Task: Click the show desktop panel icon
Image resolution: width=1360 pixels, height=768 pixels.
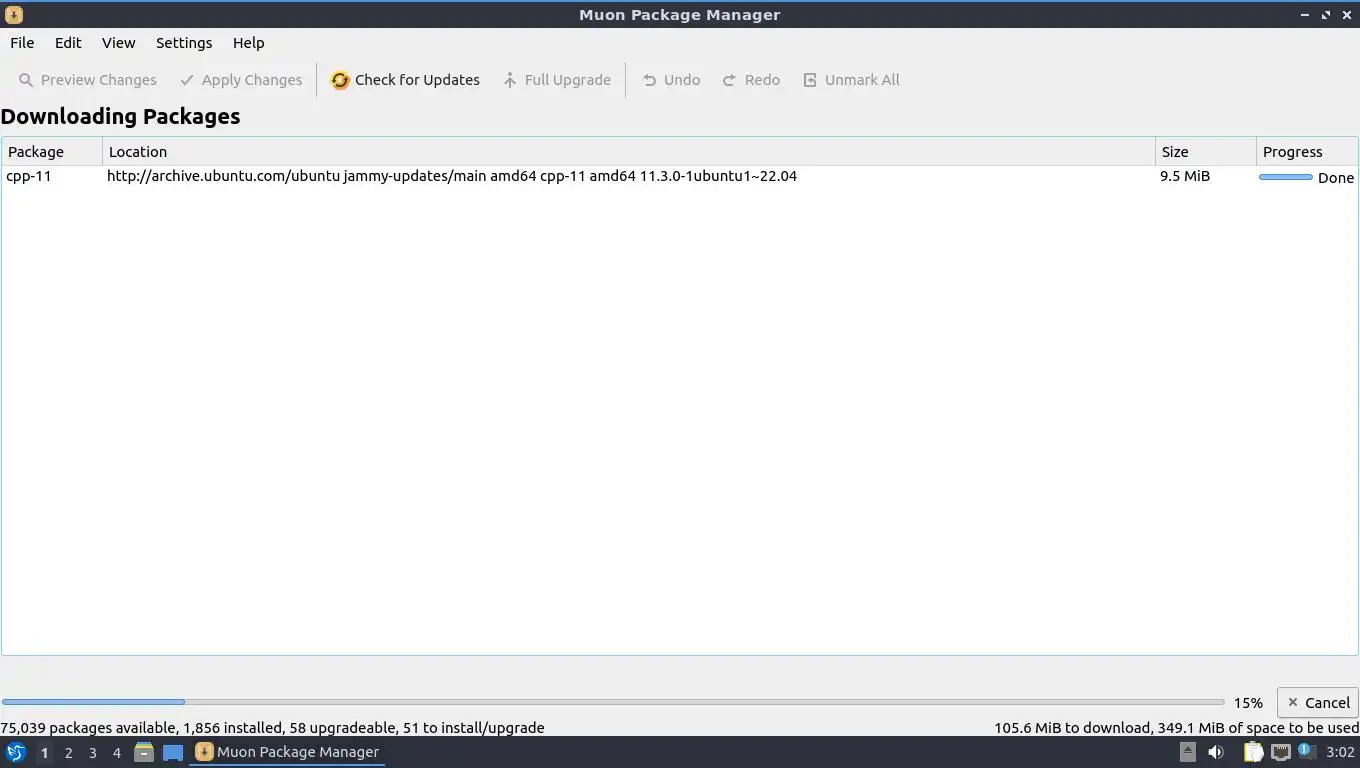Action: tap(173, 752)
